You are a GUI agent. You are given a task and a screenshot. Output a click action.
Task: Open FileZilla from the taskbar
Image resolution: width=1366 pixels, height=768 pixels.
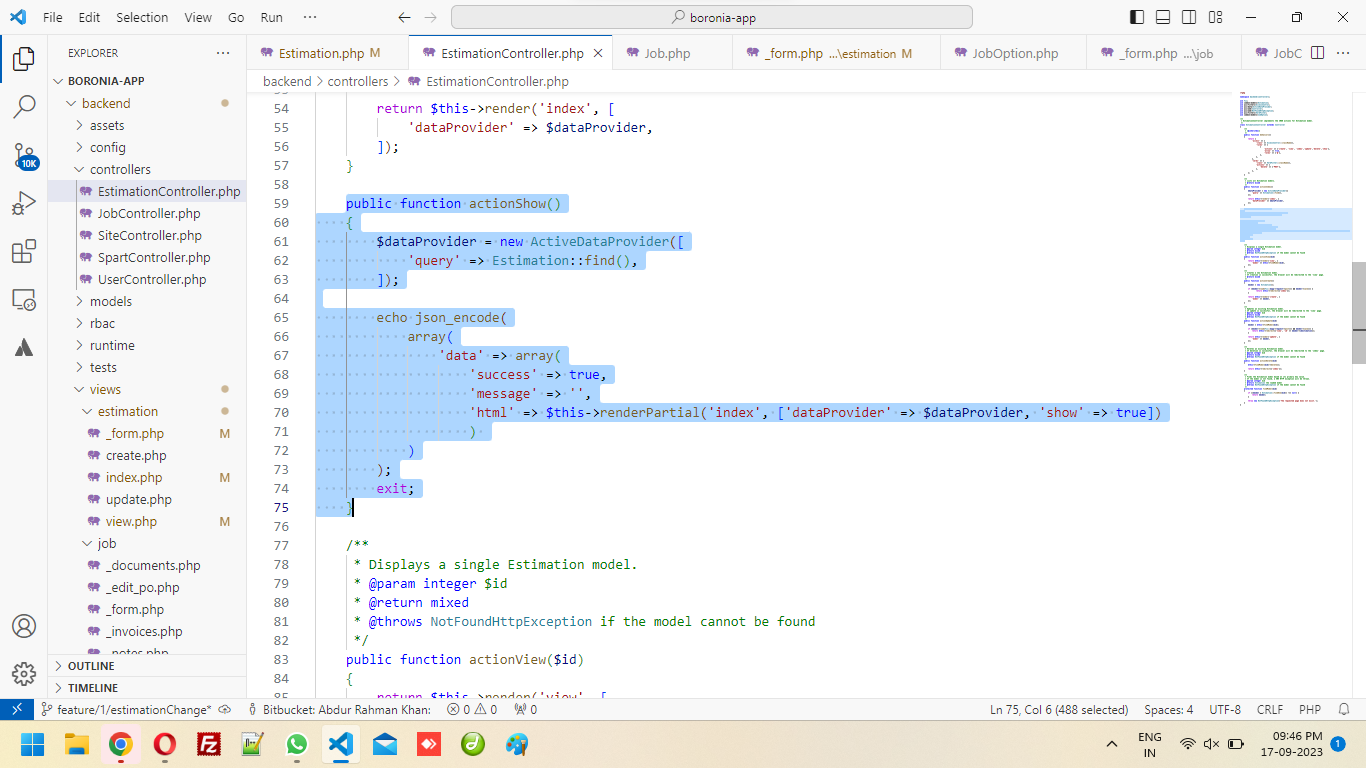tap(209, 744)
